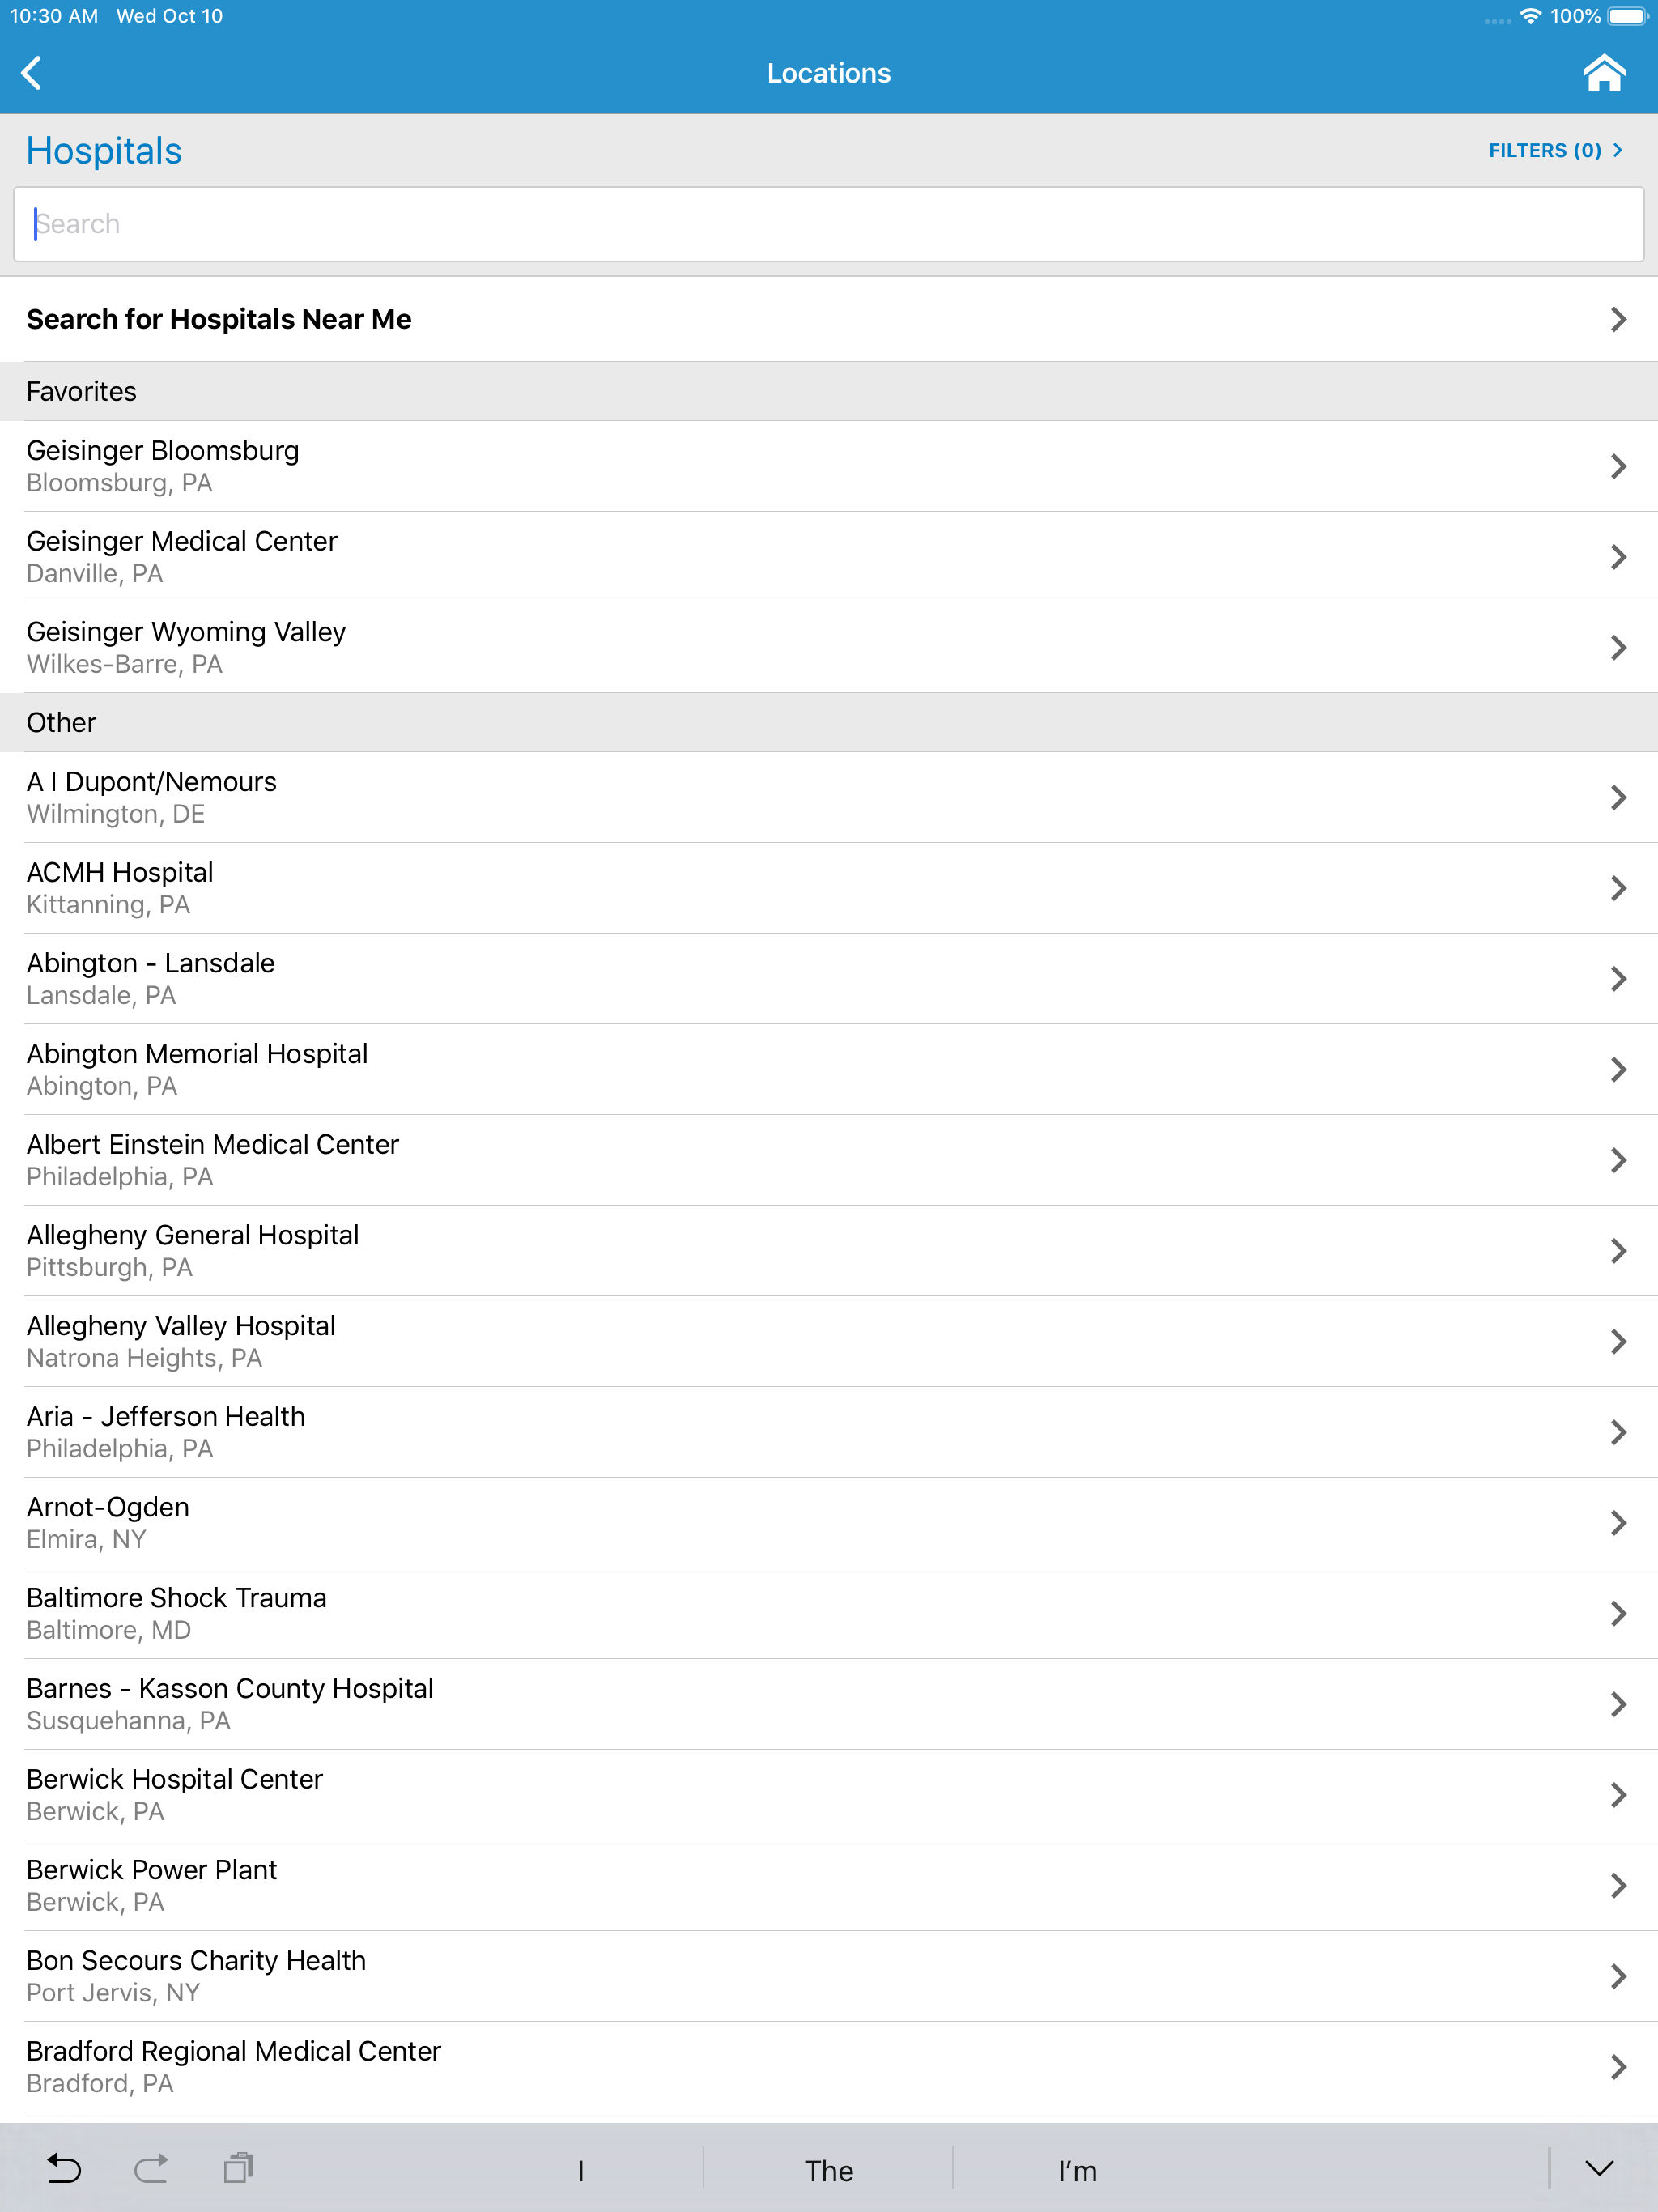This screenshot has width=1658, height=2212.
Task: Choose Baltimore Shock Trauma hospital
Action: (x=829, y=1613)
